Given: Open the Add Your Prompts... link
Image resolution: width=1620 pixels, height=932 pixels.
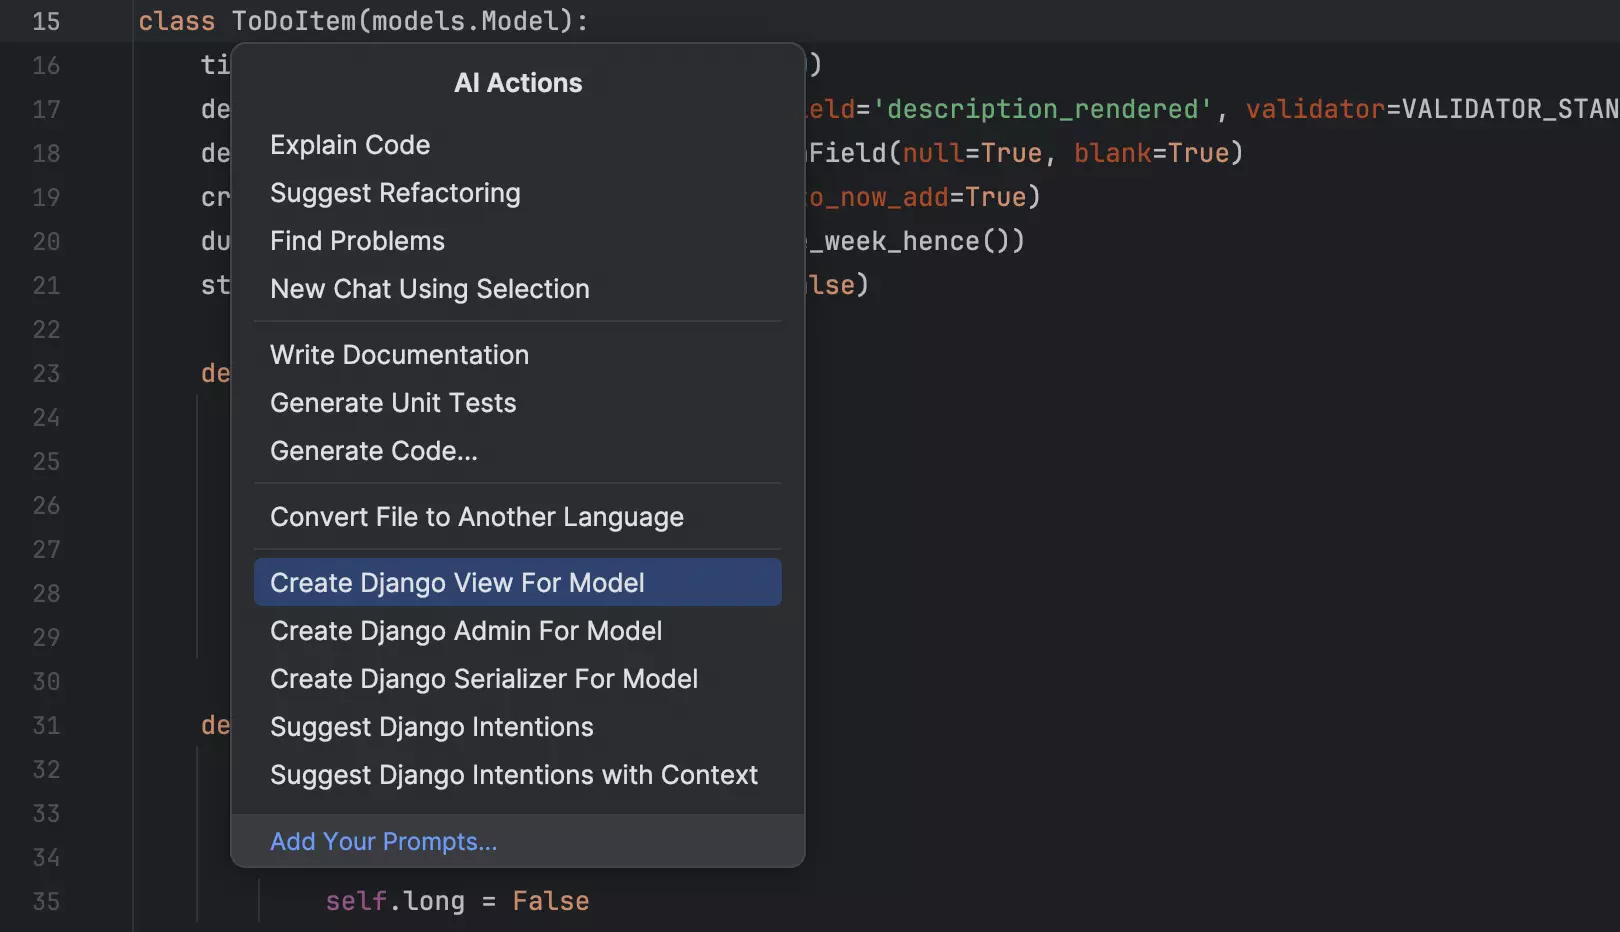Looking at the screenshot, I should [383, 842].
